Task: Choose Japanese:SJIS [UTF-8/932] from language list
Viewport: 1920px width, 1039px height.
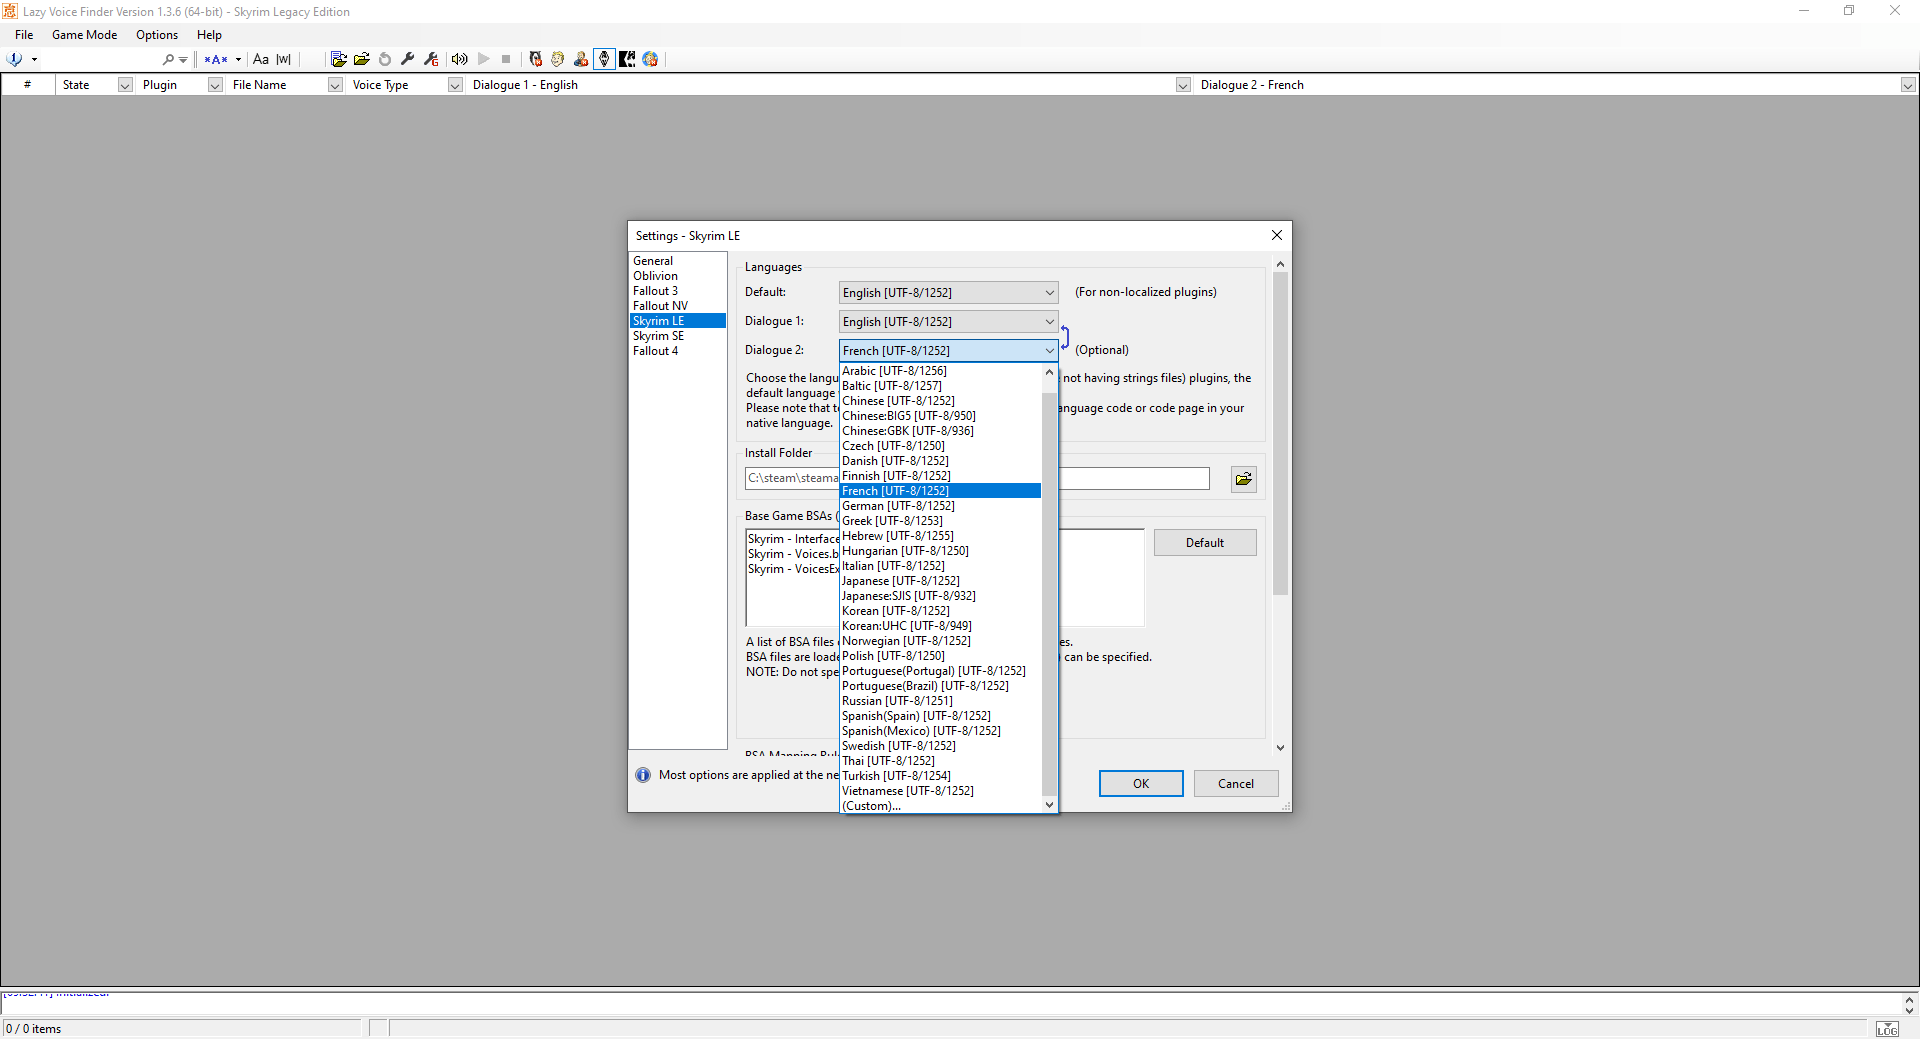Action: 940,596
